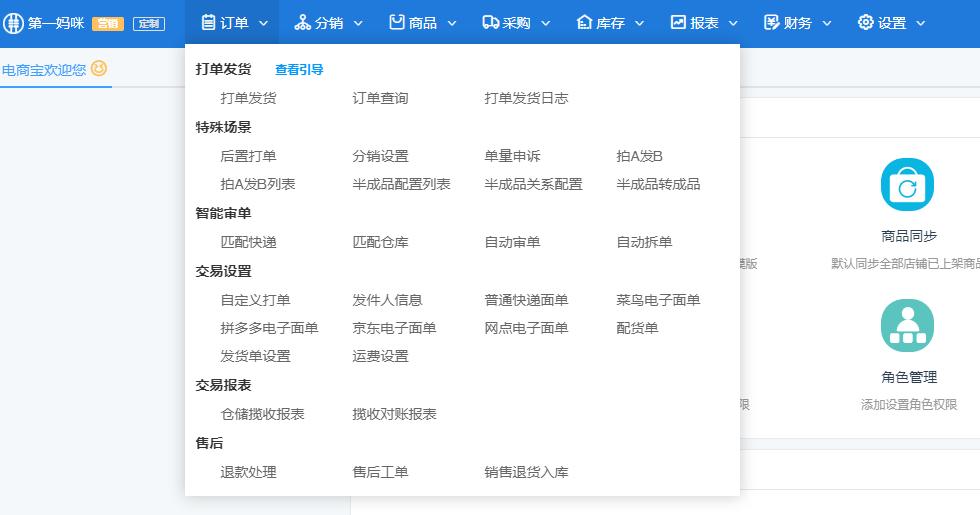Screen dimensions: 980x515
Task: Click the 设置 gear icon in navbar
Action: point(866,22)
